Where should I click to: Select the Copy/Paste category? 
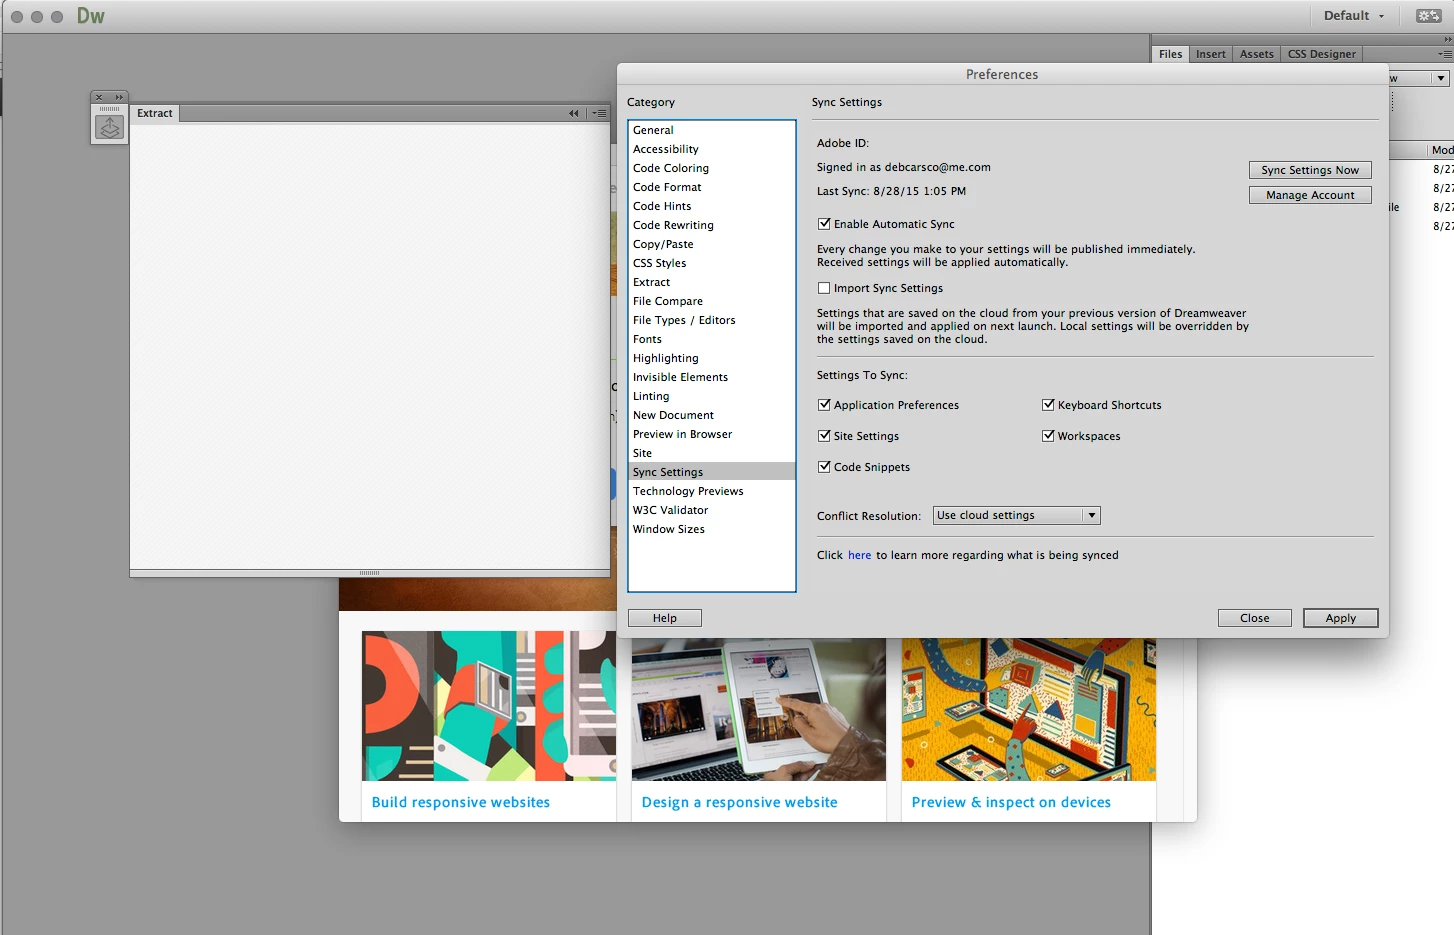tap(712, 244)
